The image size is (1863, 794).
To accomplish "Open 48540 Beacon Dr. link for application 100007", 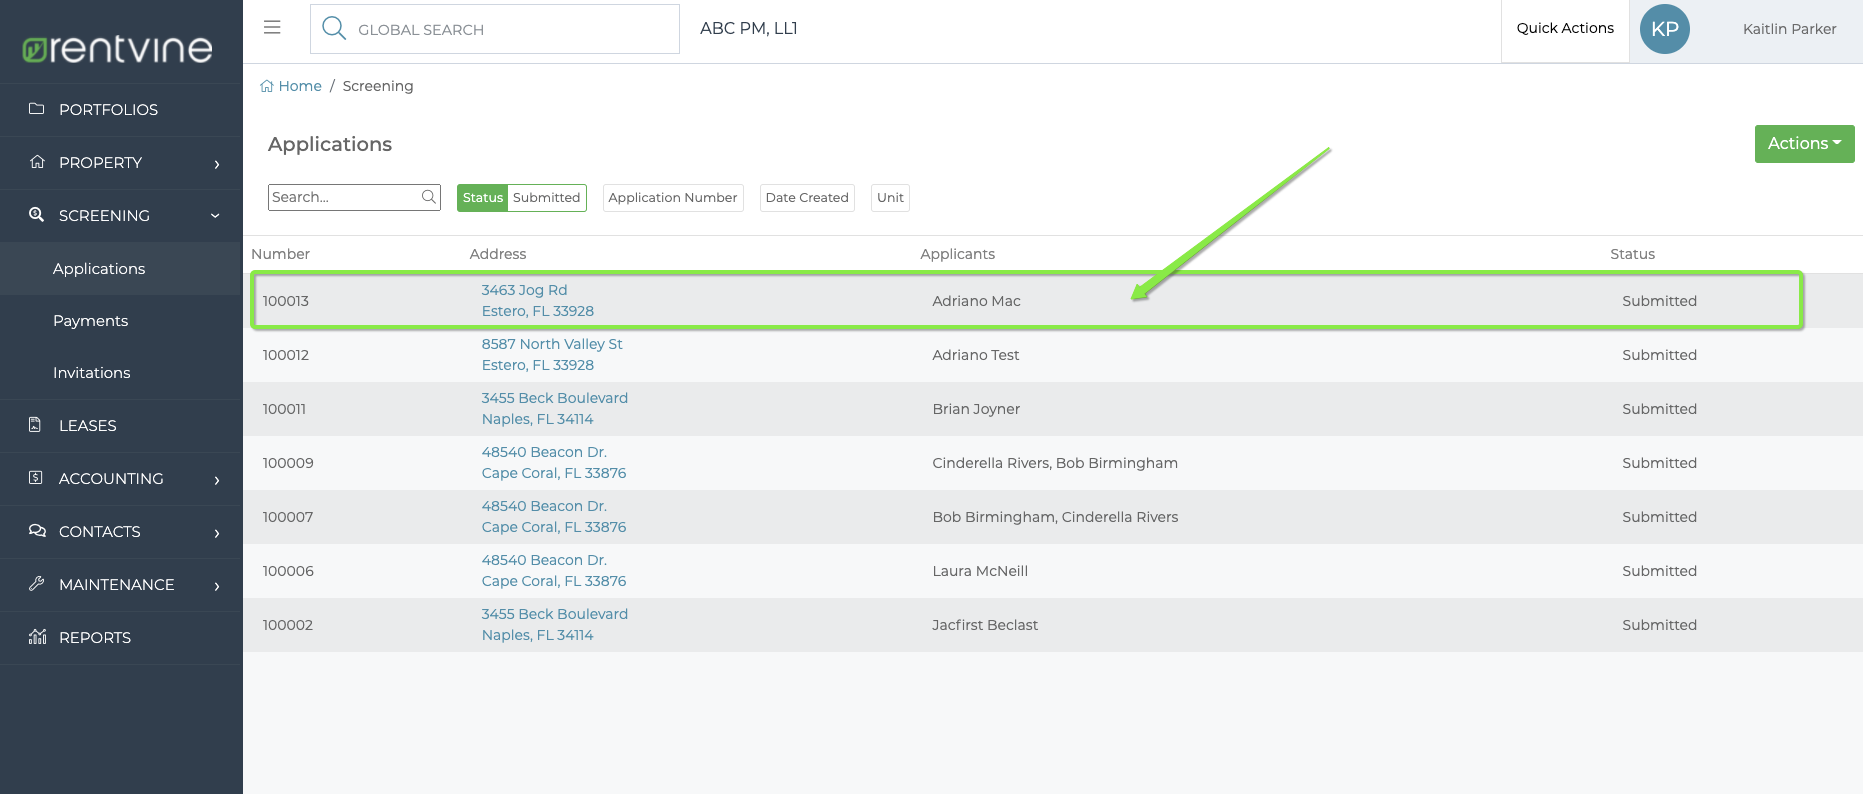I will pyautogui.click(x=544, y=506).
